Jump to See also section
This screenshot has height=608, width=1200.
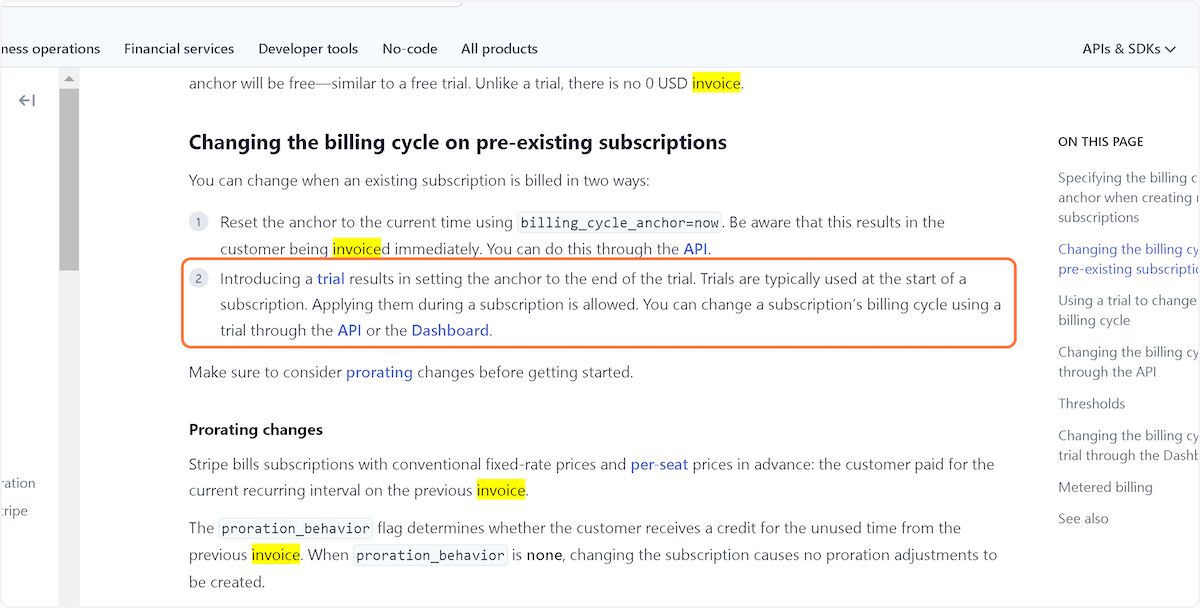click(x=1083, y=519)
